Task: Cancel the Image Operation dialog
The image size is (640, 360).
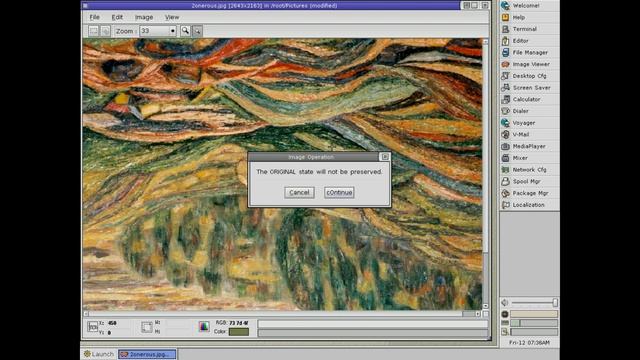Action: pyautogui.click(x=299, y=193)
